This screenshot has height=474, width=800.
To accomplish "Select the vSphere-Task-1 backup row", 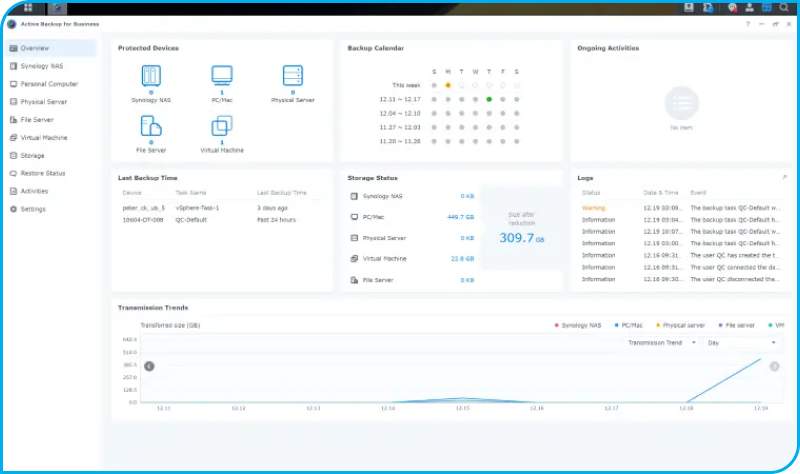I will [x=222, y=208].
